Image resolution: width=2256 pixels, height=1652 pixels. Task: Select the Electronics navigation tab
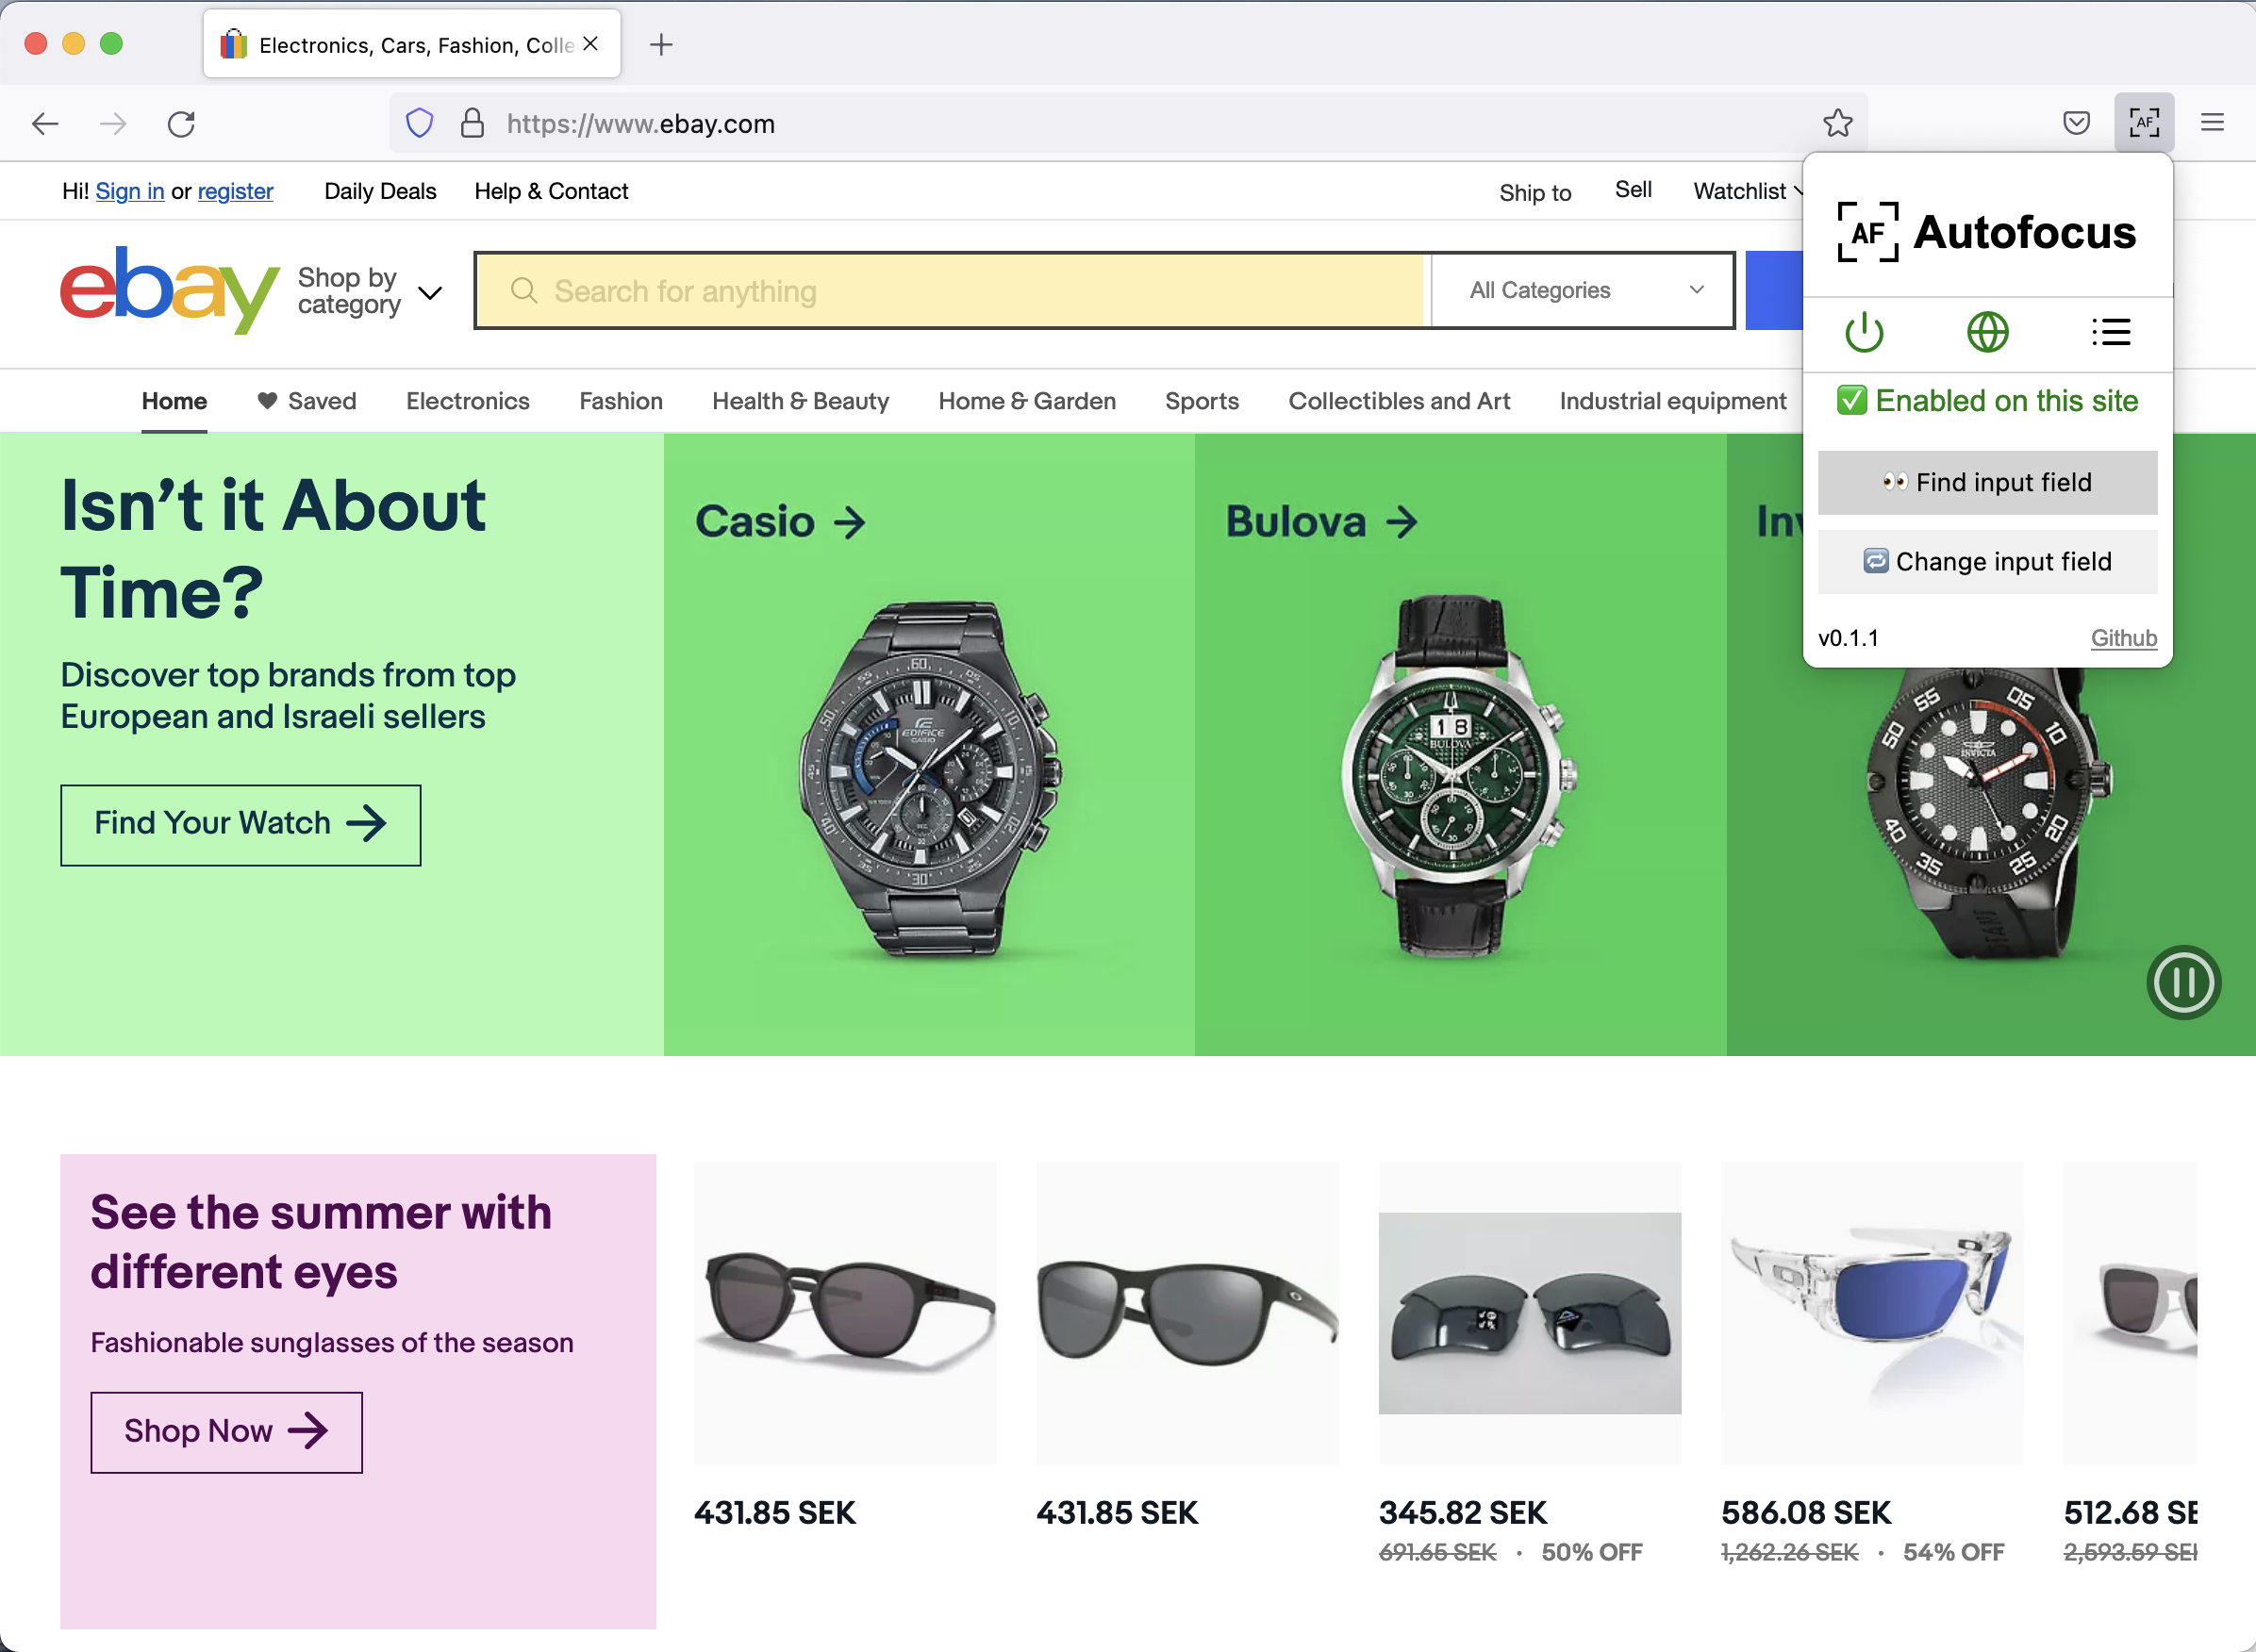click(x=467, y=401)
